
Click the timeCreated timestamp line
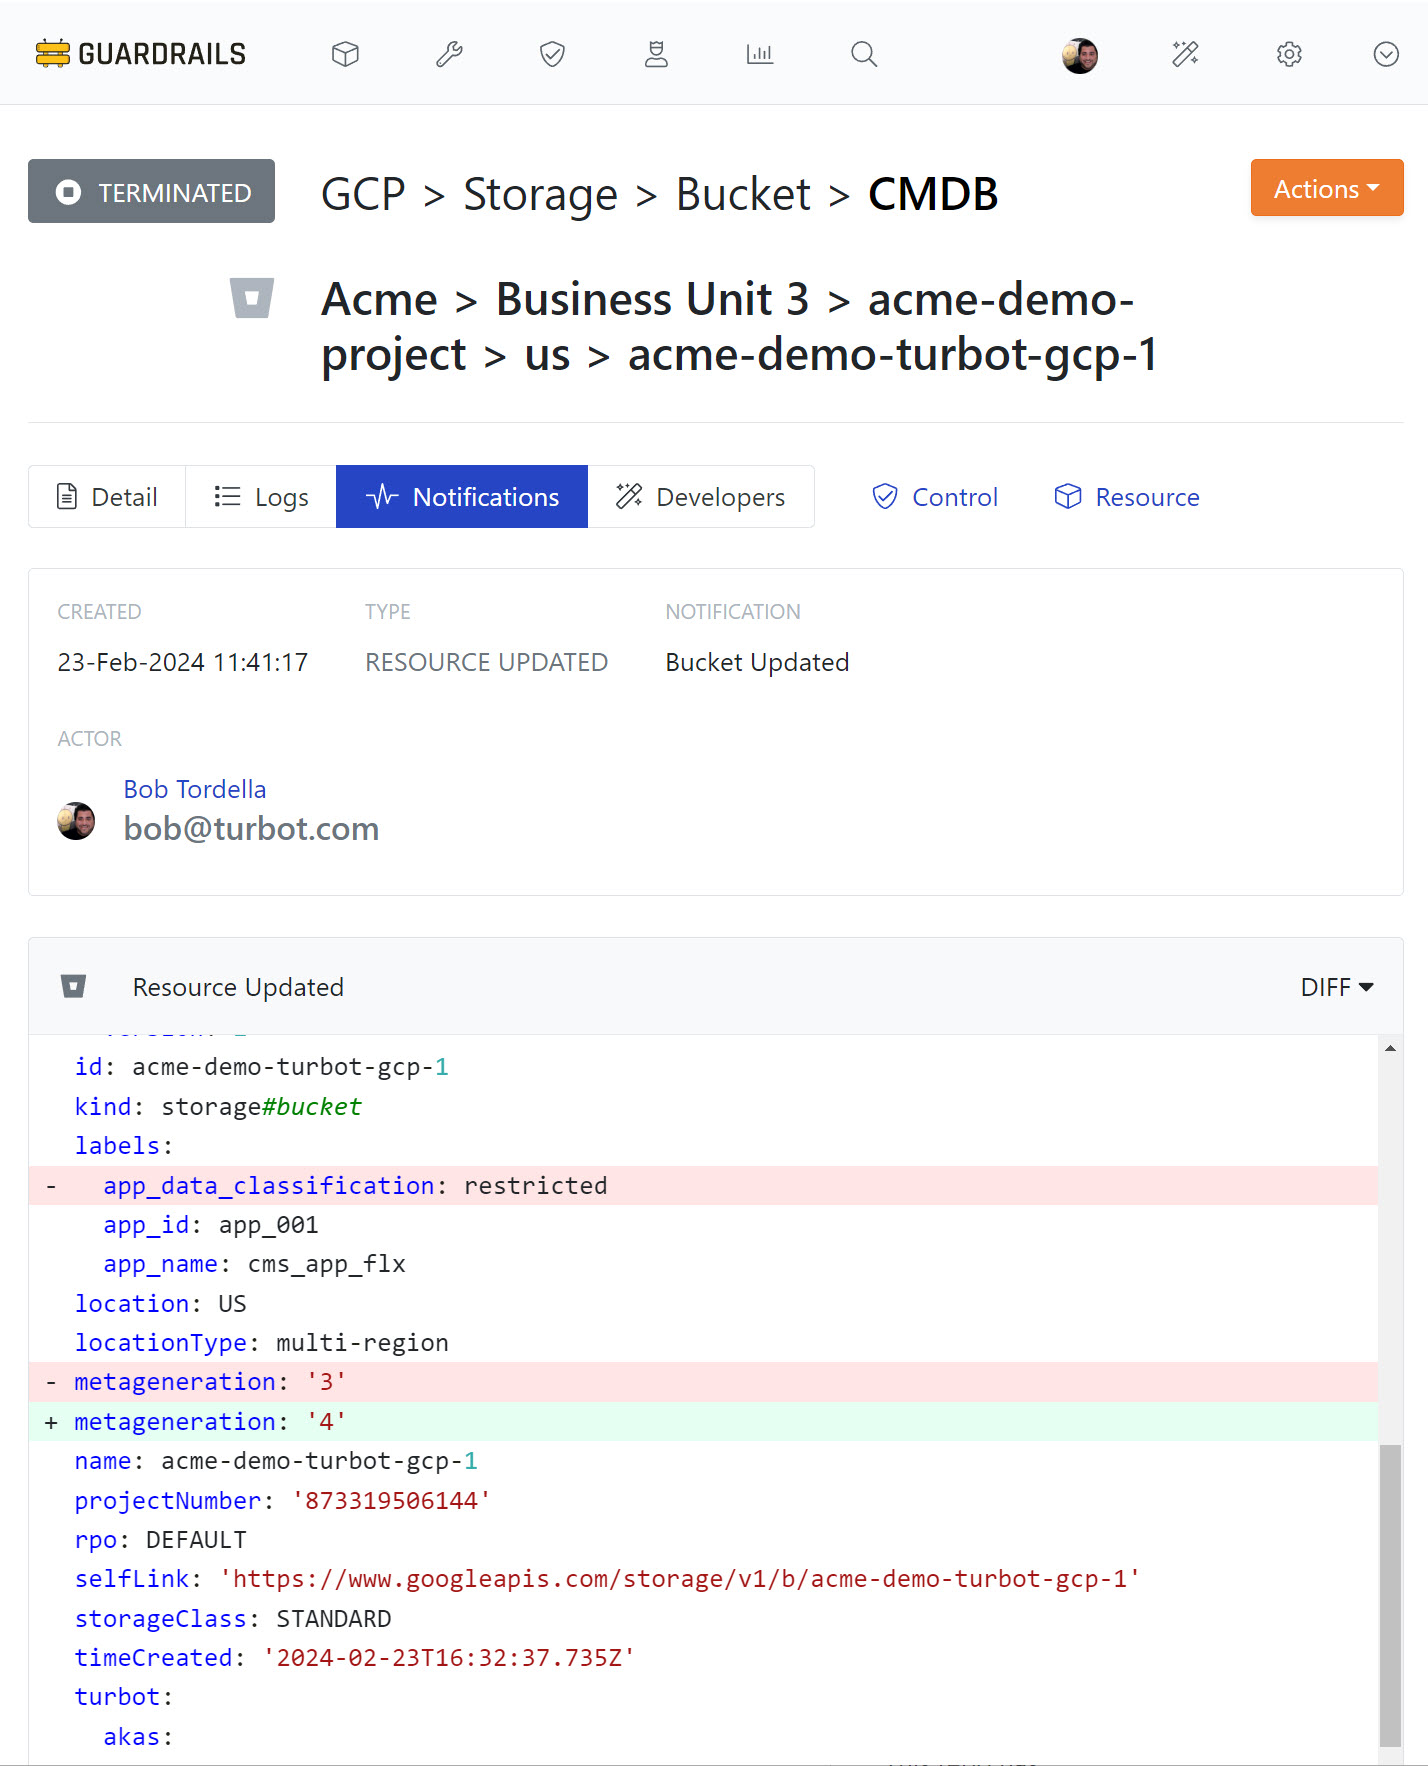tap(354, 1657)
